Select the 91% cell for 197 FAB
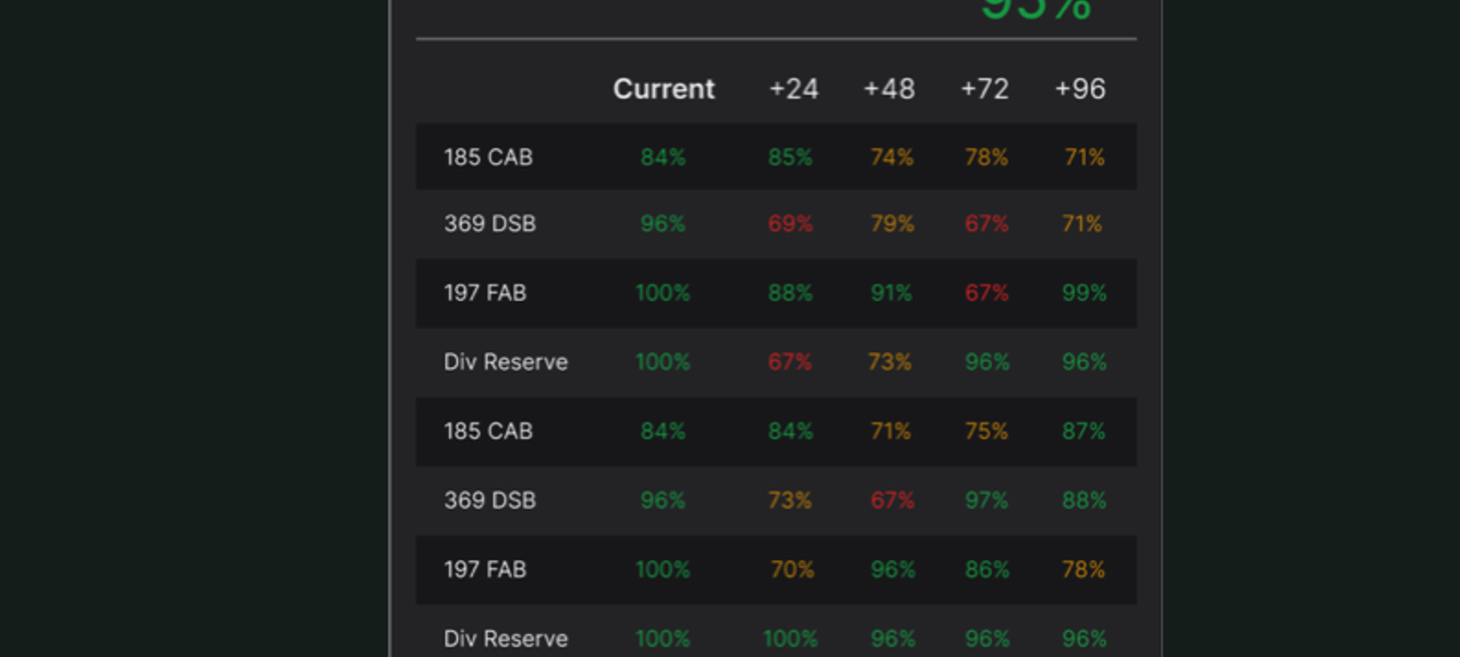 (891, 293)
